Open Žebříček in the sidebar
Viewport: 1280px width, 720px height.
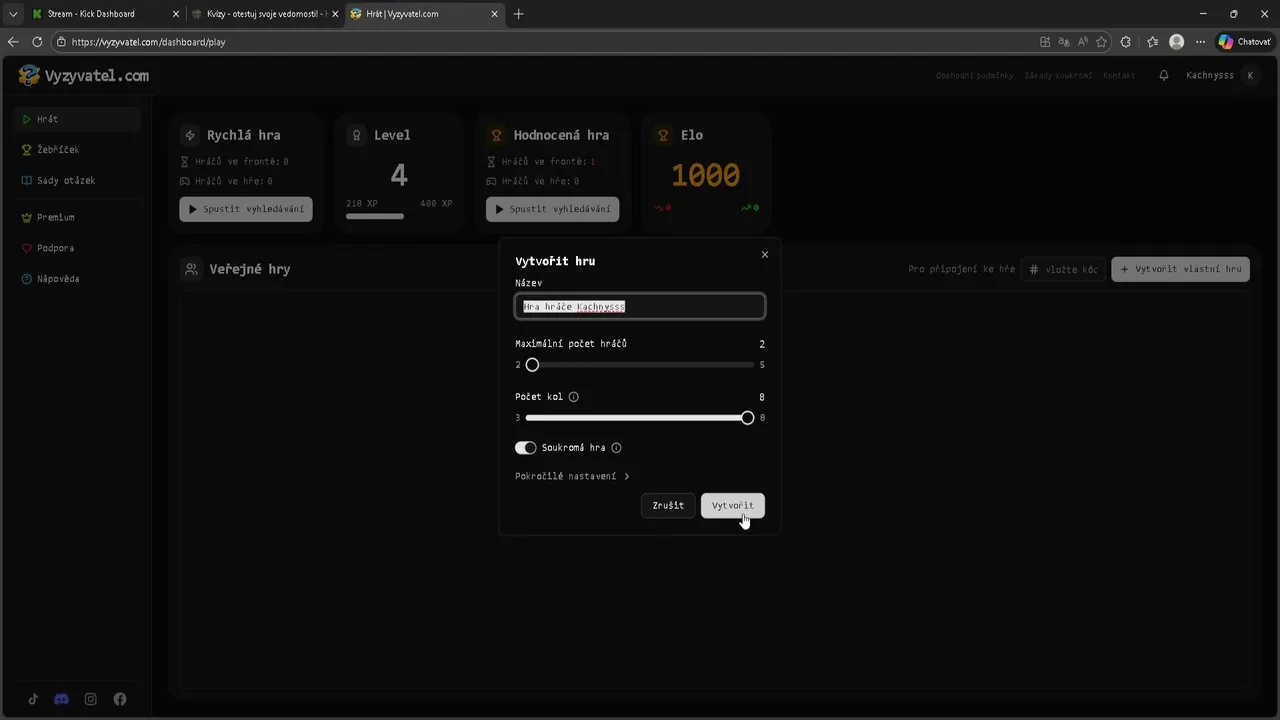tap(76, 150)
